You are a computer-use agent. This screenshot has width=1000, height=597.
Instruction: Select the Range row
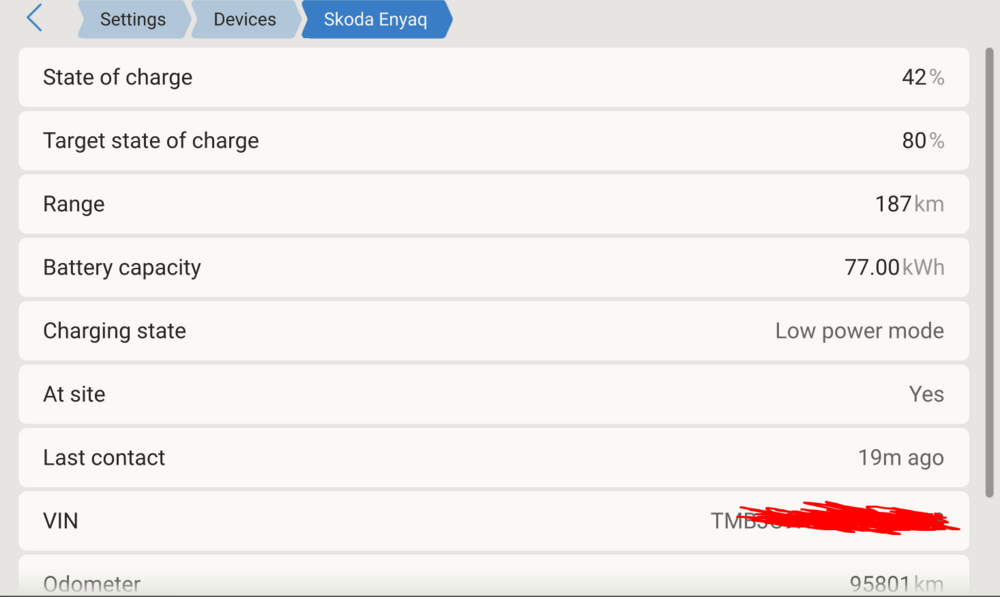click(x=494, y=204)
